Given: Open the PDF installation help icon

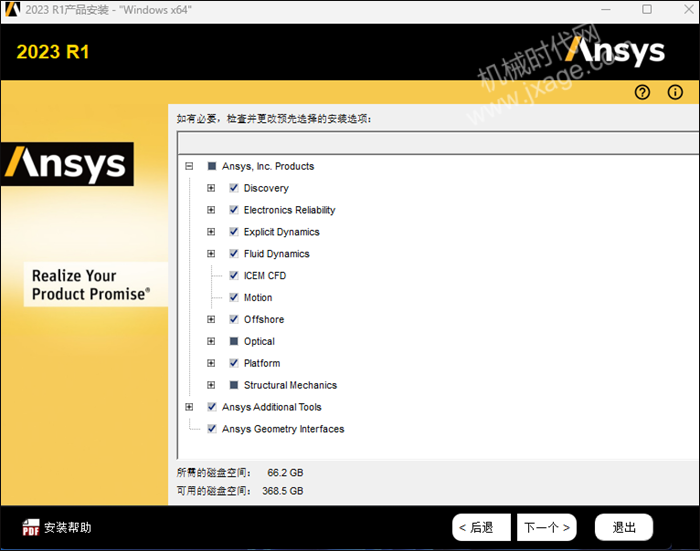Looking at the screenshot, I should point(31,527).
